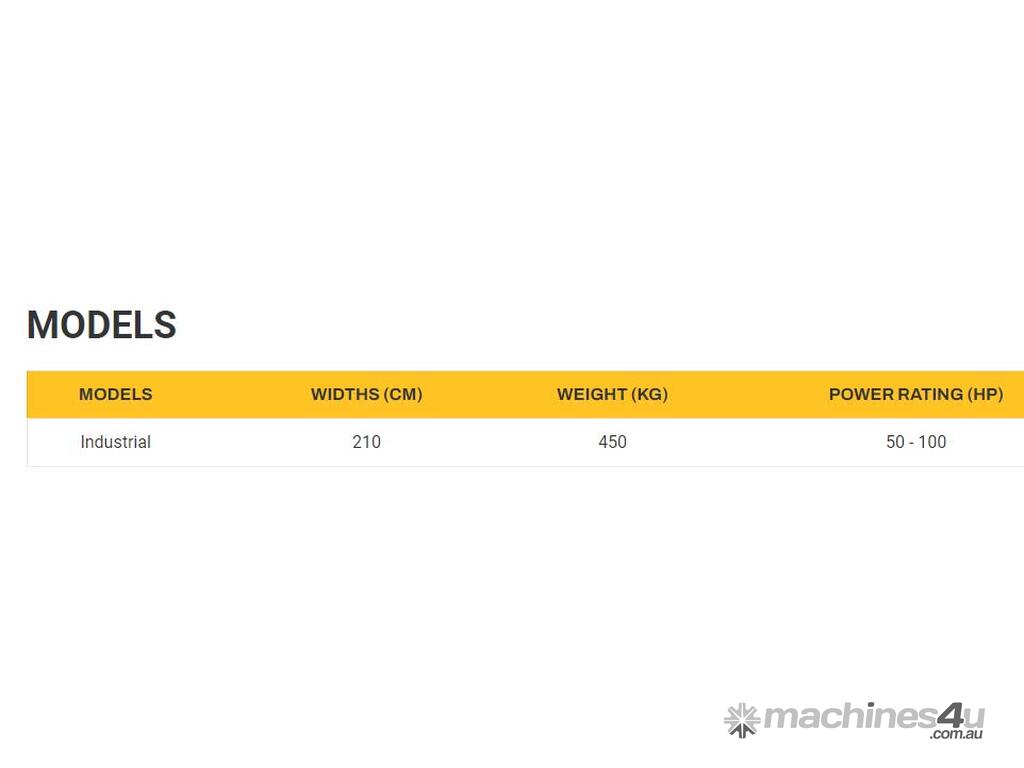Click the 450 weight value
Image resolution: width=1024 pixels, height=768 pixels.
[612, 442]
